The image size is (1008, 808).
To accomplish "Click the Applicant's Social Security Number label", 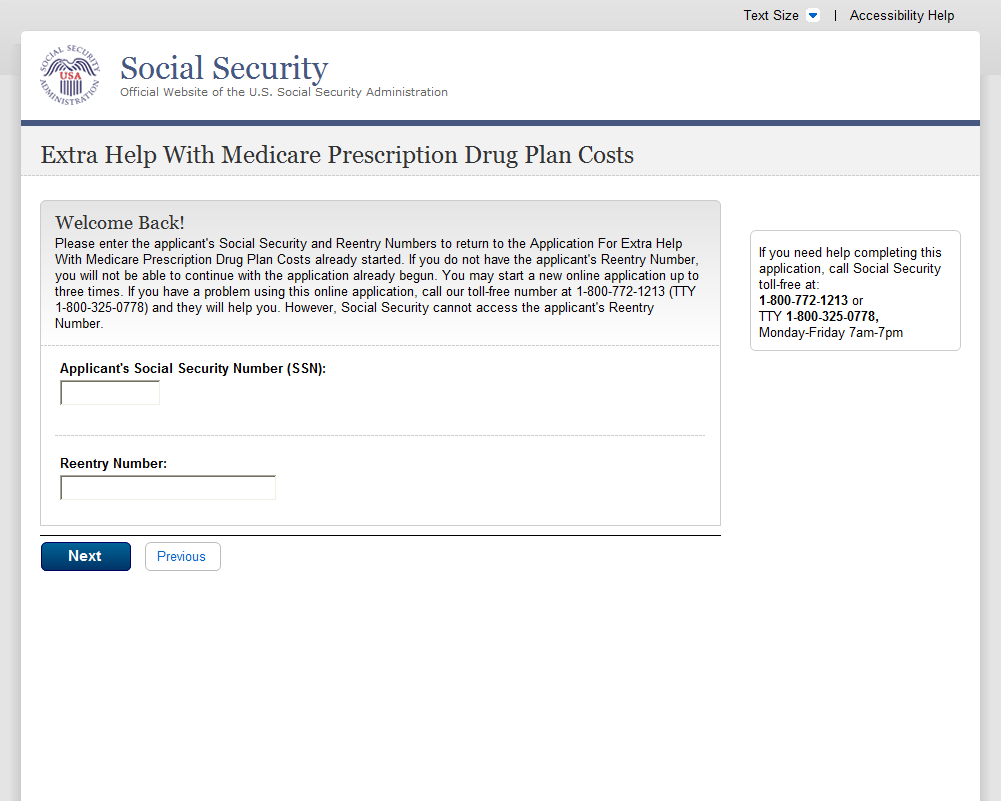I will (x=193, y=368).
